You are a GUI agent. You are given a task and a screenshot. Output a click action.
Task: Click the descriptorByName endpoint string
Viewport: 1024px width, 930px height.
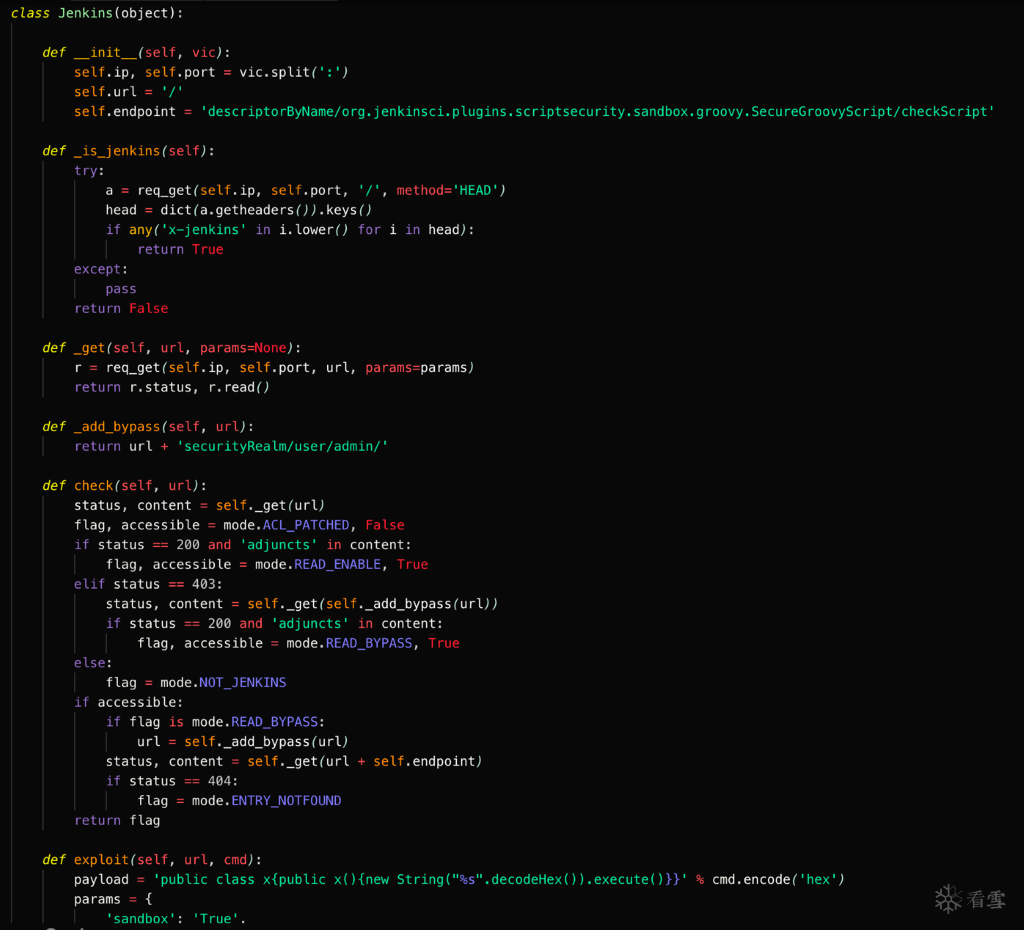[x=597, y=112]
